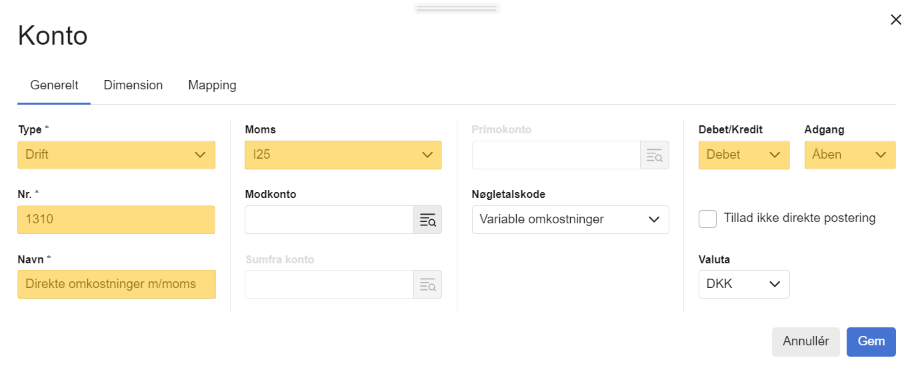Image resolution: width=912 pixels, height=372 pixels.
Task: Open the Moms dropdown showing I25
Action: [343, 155]
